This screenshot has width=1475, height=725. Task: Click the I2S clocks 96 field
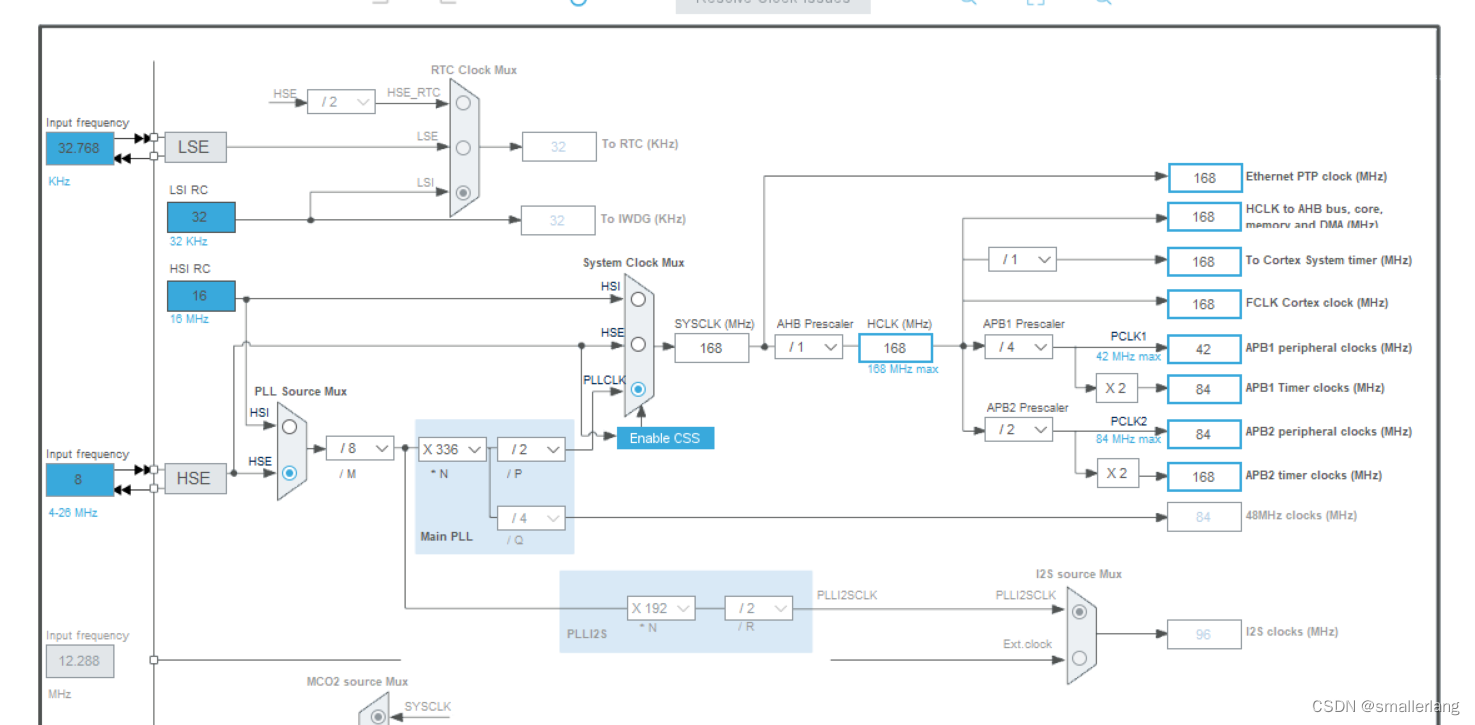[1205, 634]
